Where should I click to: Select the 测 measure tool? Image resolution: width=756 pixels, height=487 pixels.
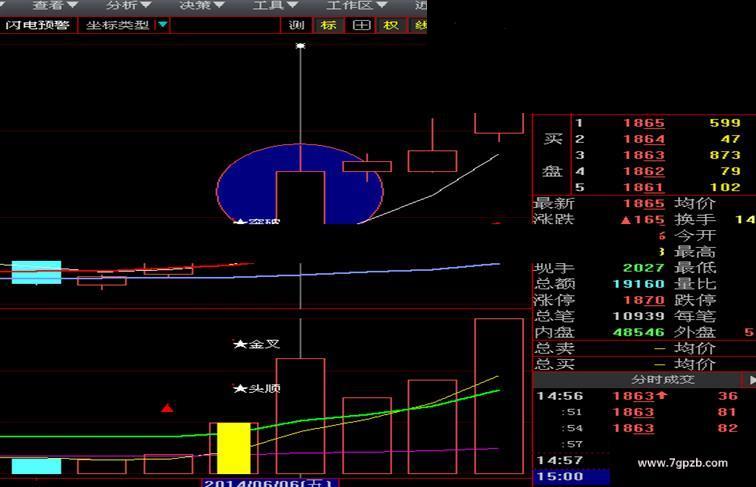point(296,25)
